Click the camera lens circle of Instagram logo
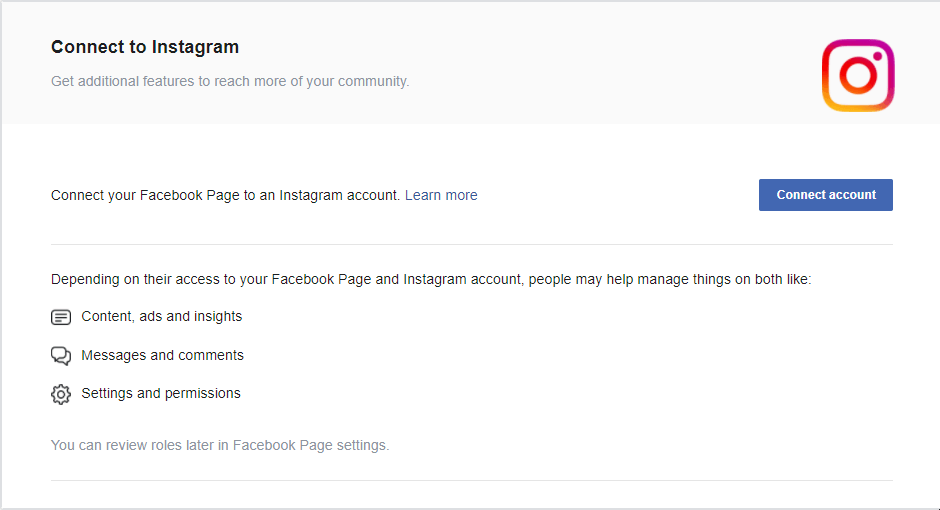940x510 pixels. tap(858, 76)
